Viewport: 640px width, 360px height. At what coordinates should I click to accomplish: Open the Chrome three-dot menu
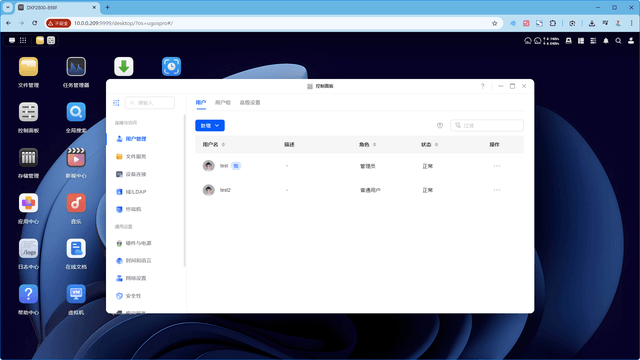pos(631,23)
